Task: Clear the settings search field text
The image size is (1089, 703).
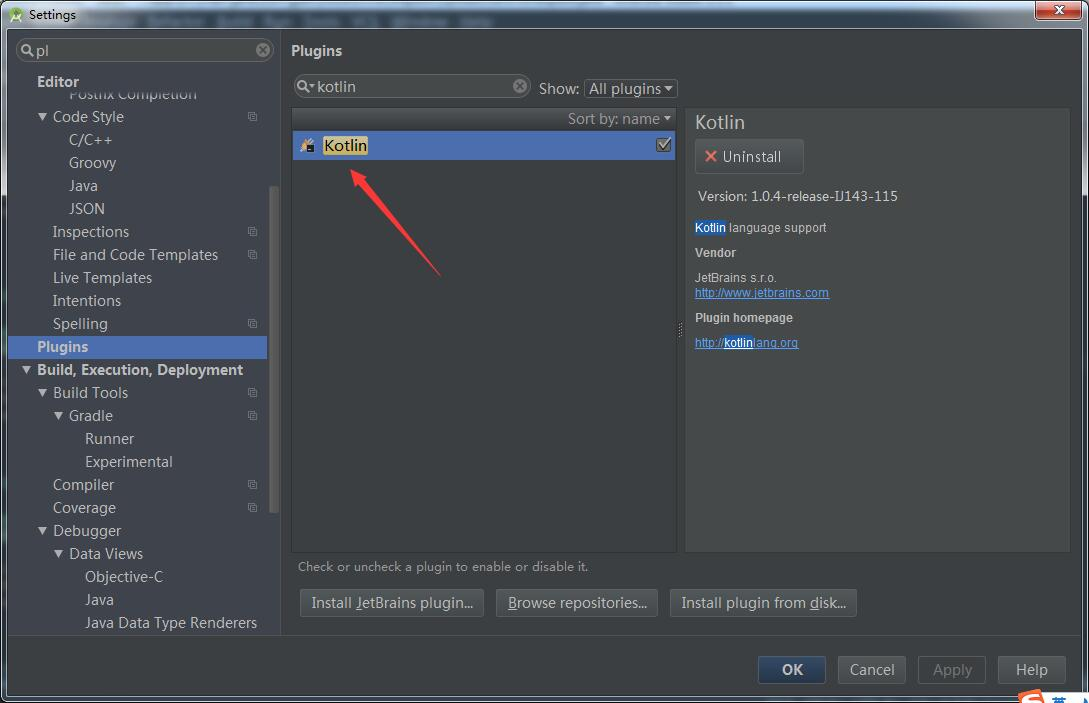Action: pos(263,50)
